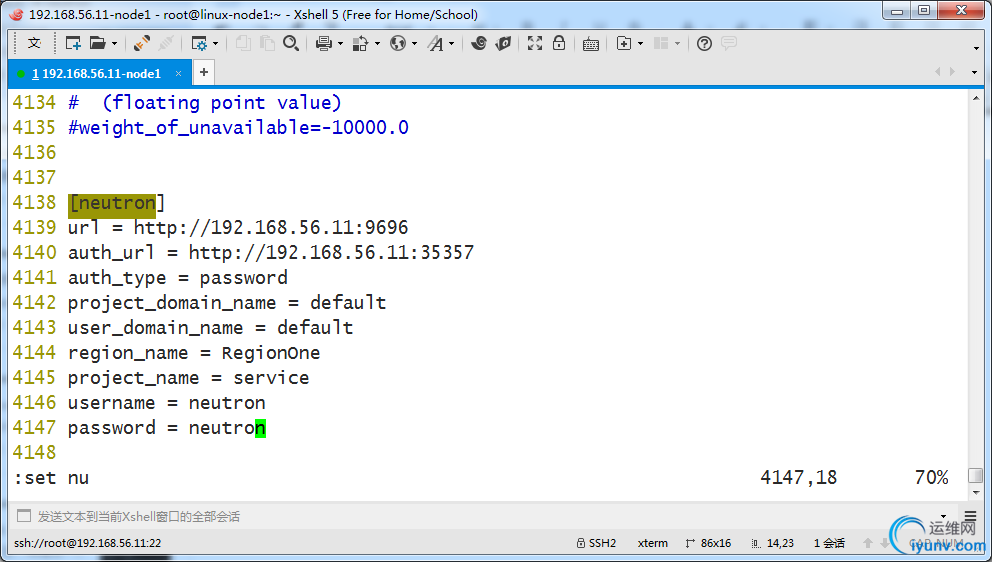This screenshot has height=562, width=992.
Task: Click the Disconnect plug icon
Action: pyautogui.click(x=166, y=43)
